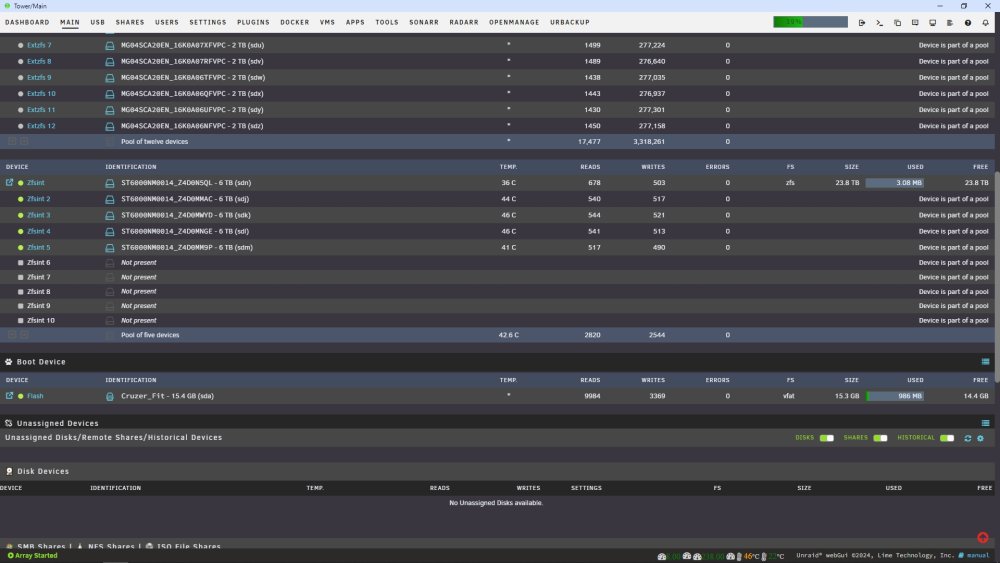The image size is (1000, 563).
Task: Open the Extzfs 10 device link
Action: (x=41, y=94)
